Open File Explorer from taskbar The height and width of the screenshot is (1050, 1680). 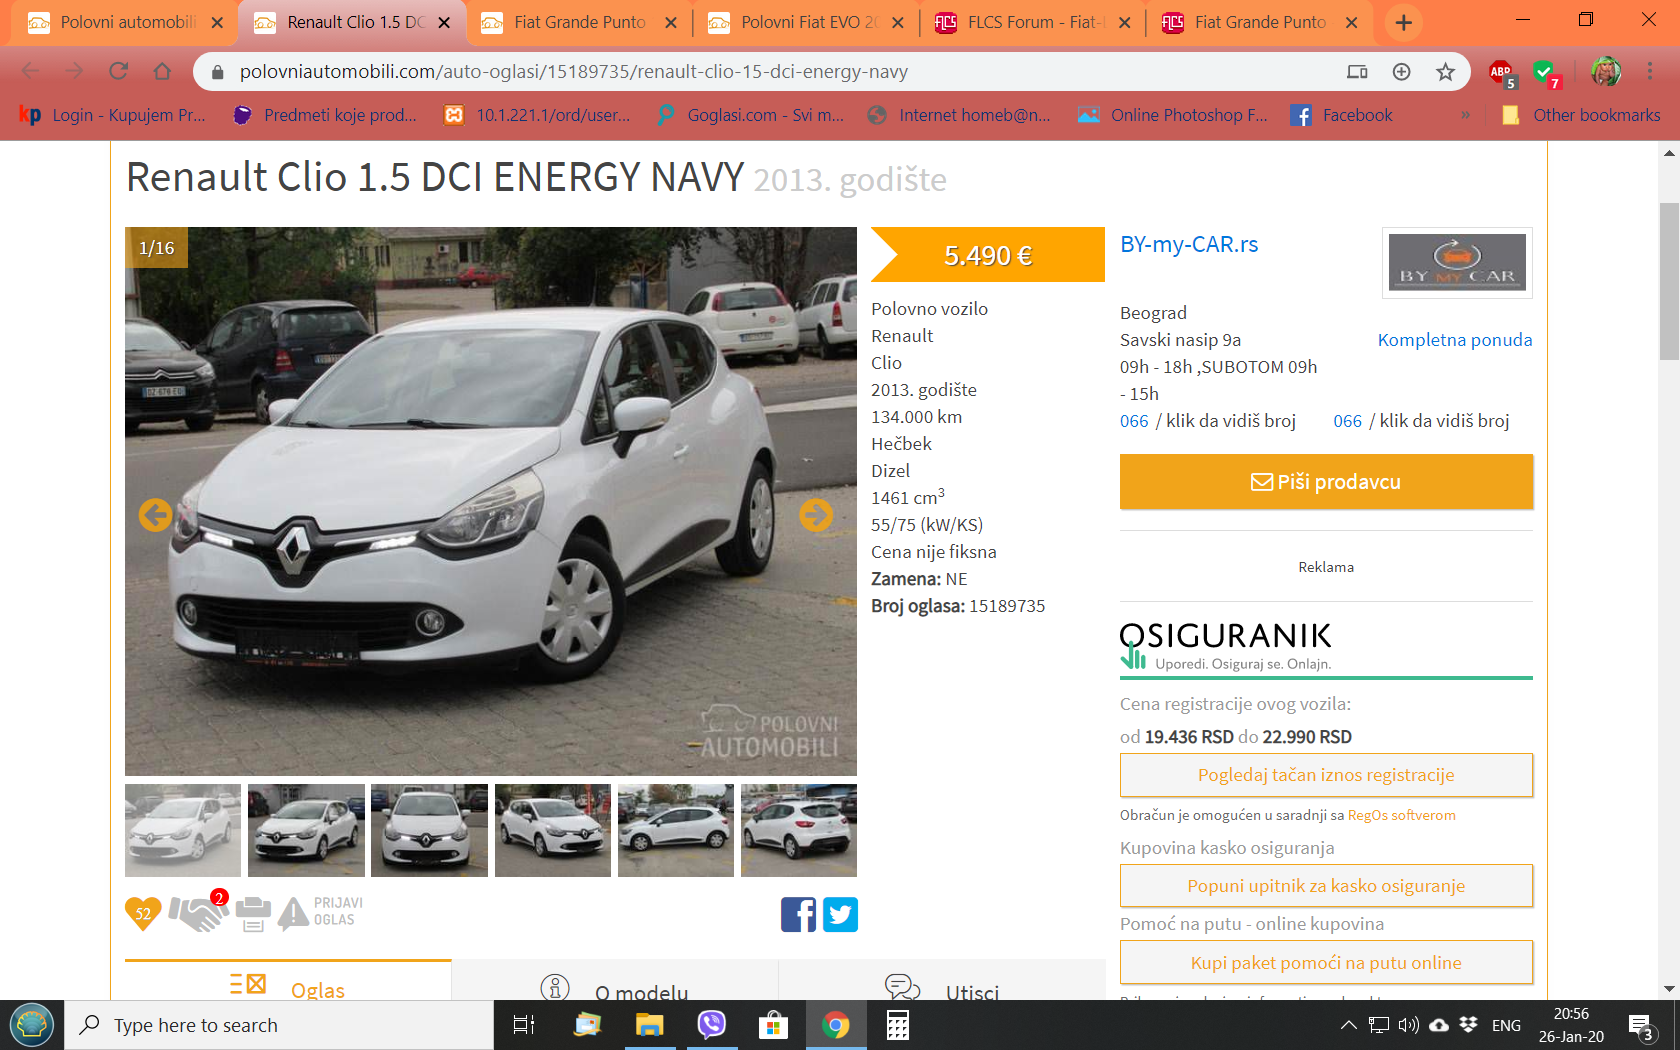[650, 1025]
